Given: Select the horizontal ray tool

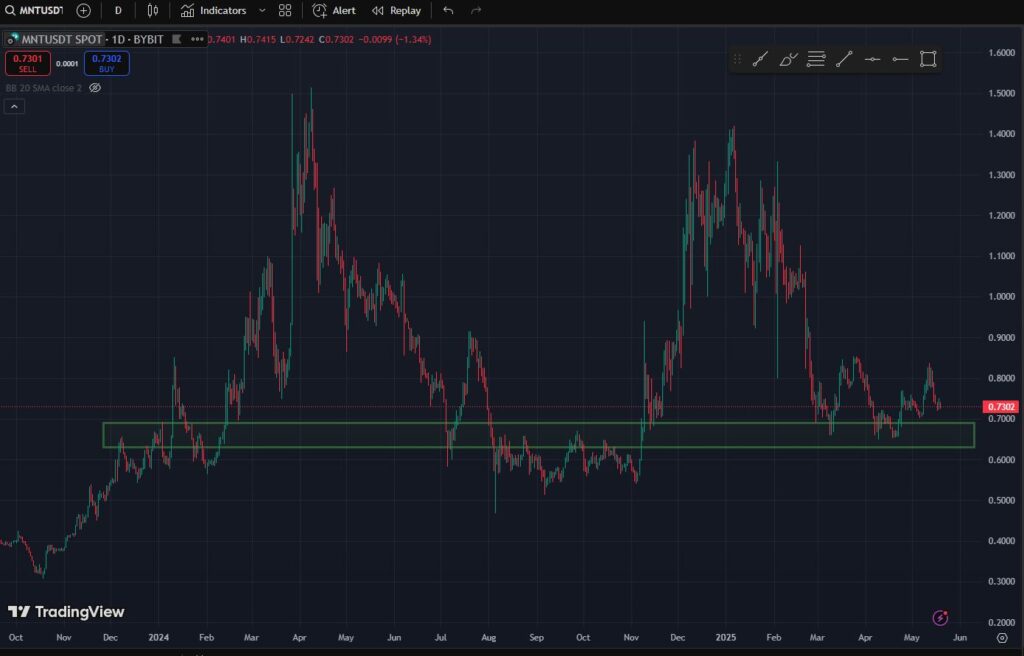Looking at the screenshot, I should coord(899,59).
